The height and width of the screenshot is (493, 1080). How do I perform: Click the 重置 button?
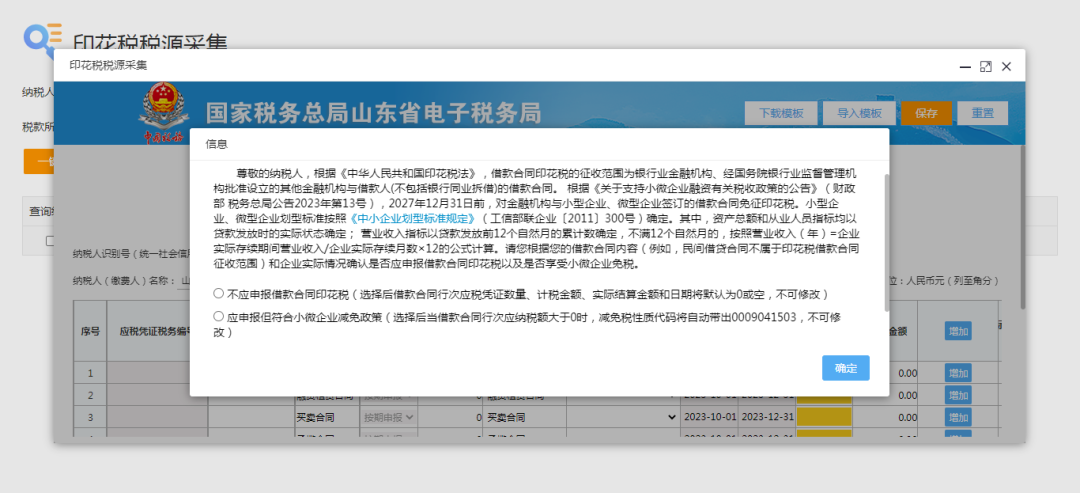point(982,114)
